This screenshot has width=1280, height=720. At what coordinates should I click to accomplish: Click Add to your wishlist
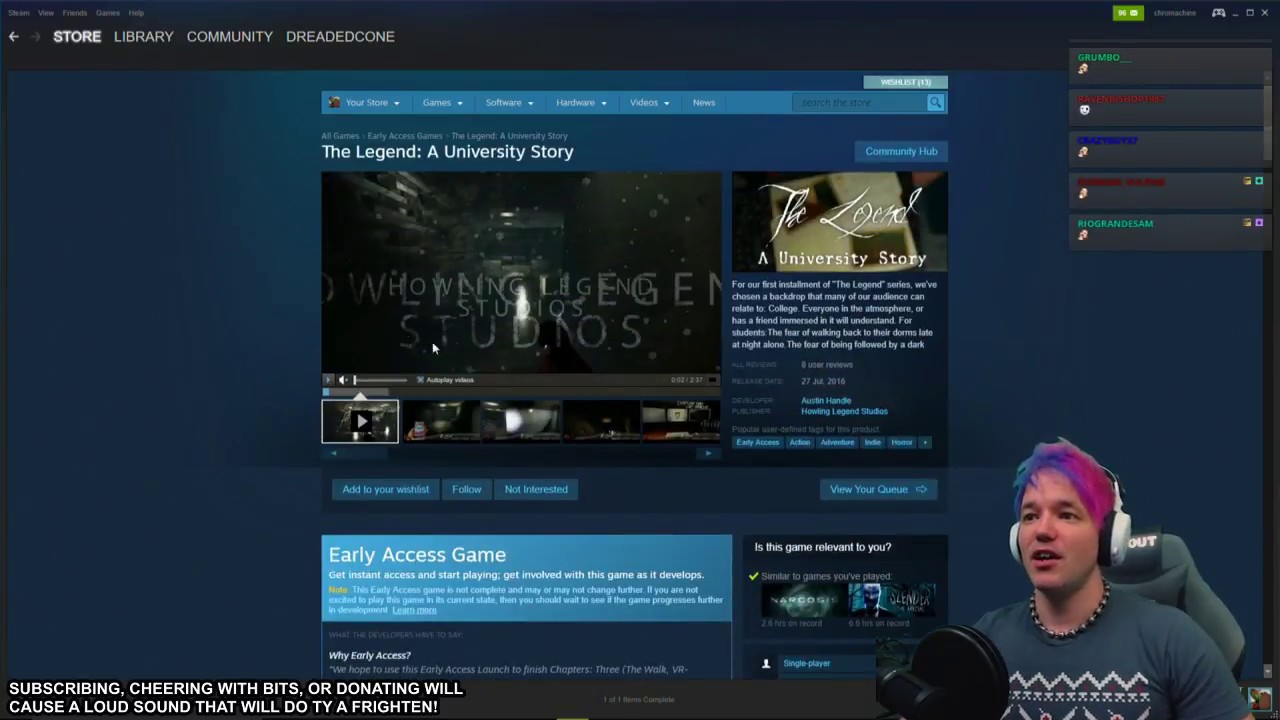click(x=385, y=489)
